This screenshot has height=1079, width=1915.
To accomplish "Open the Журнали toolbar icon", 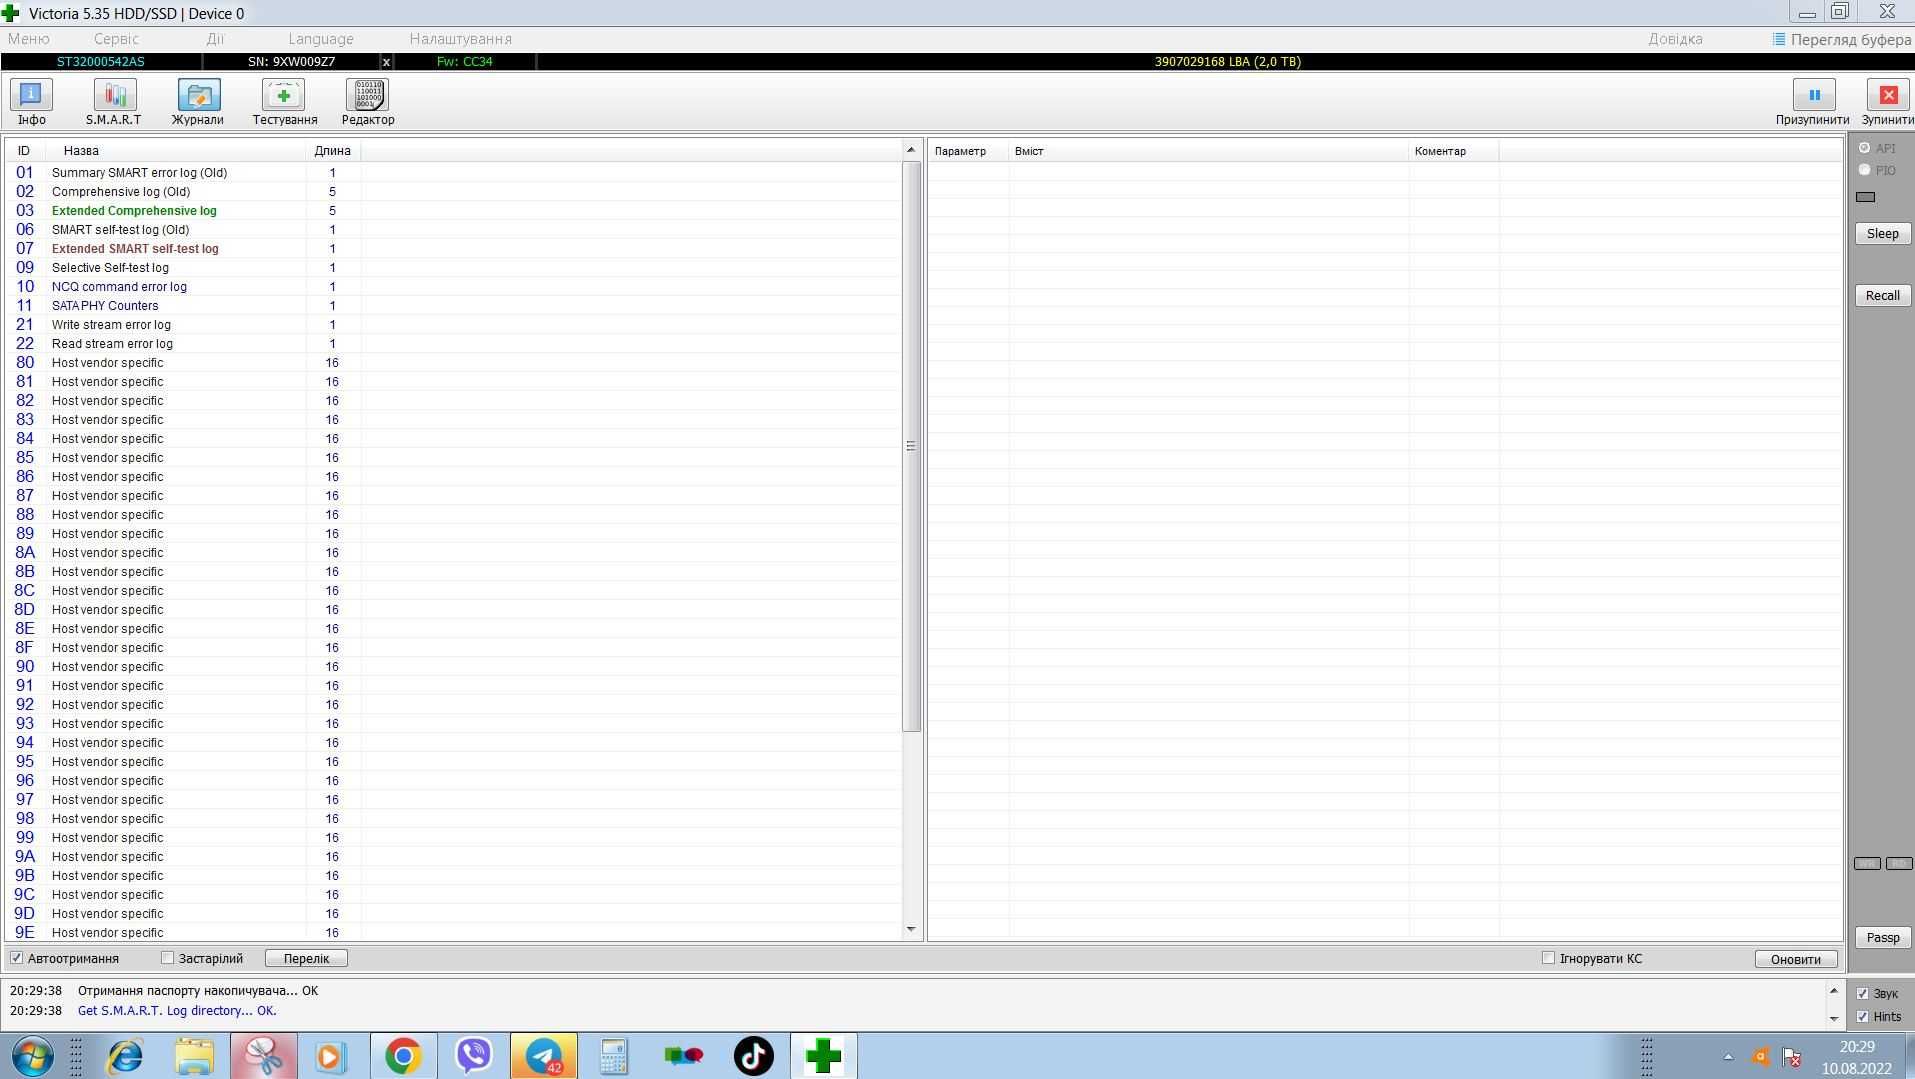I will pos(198,102).
